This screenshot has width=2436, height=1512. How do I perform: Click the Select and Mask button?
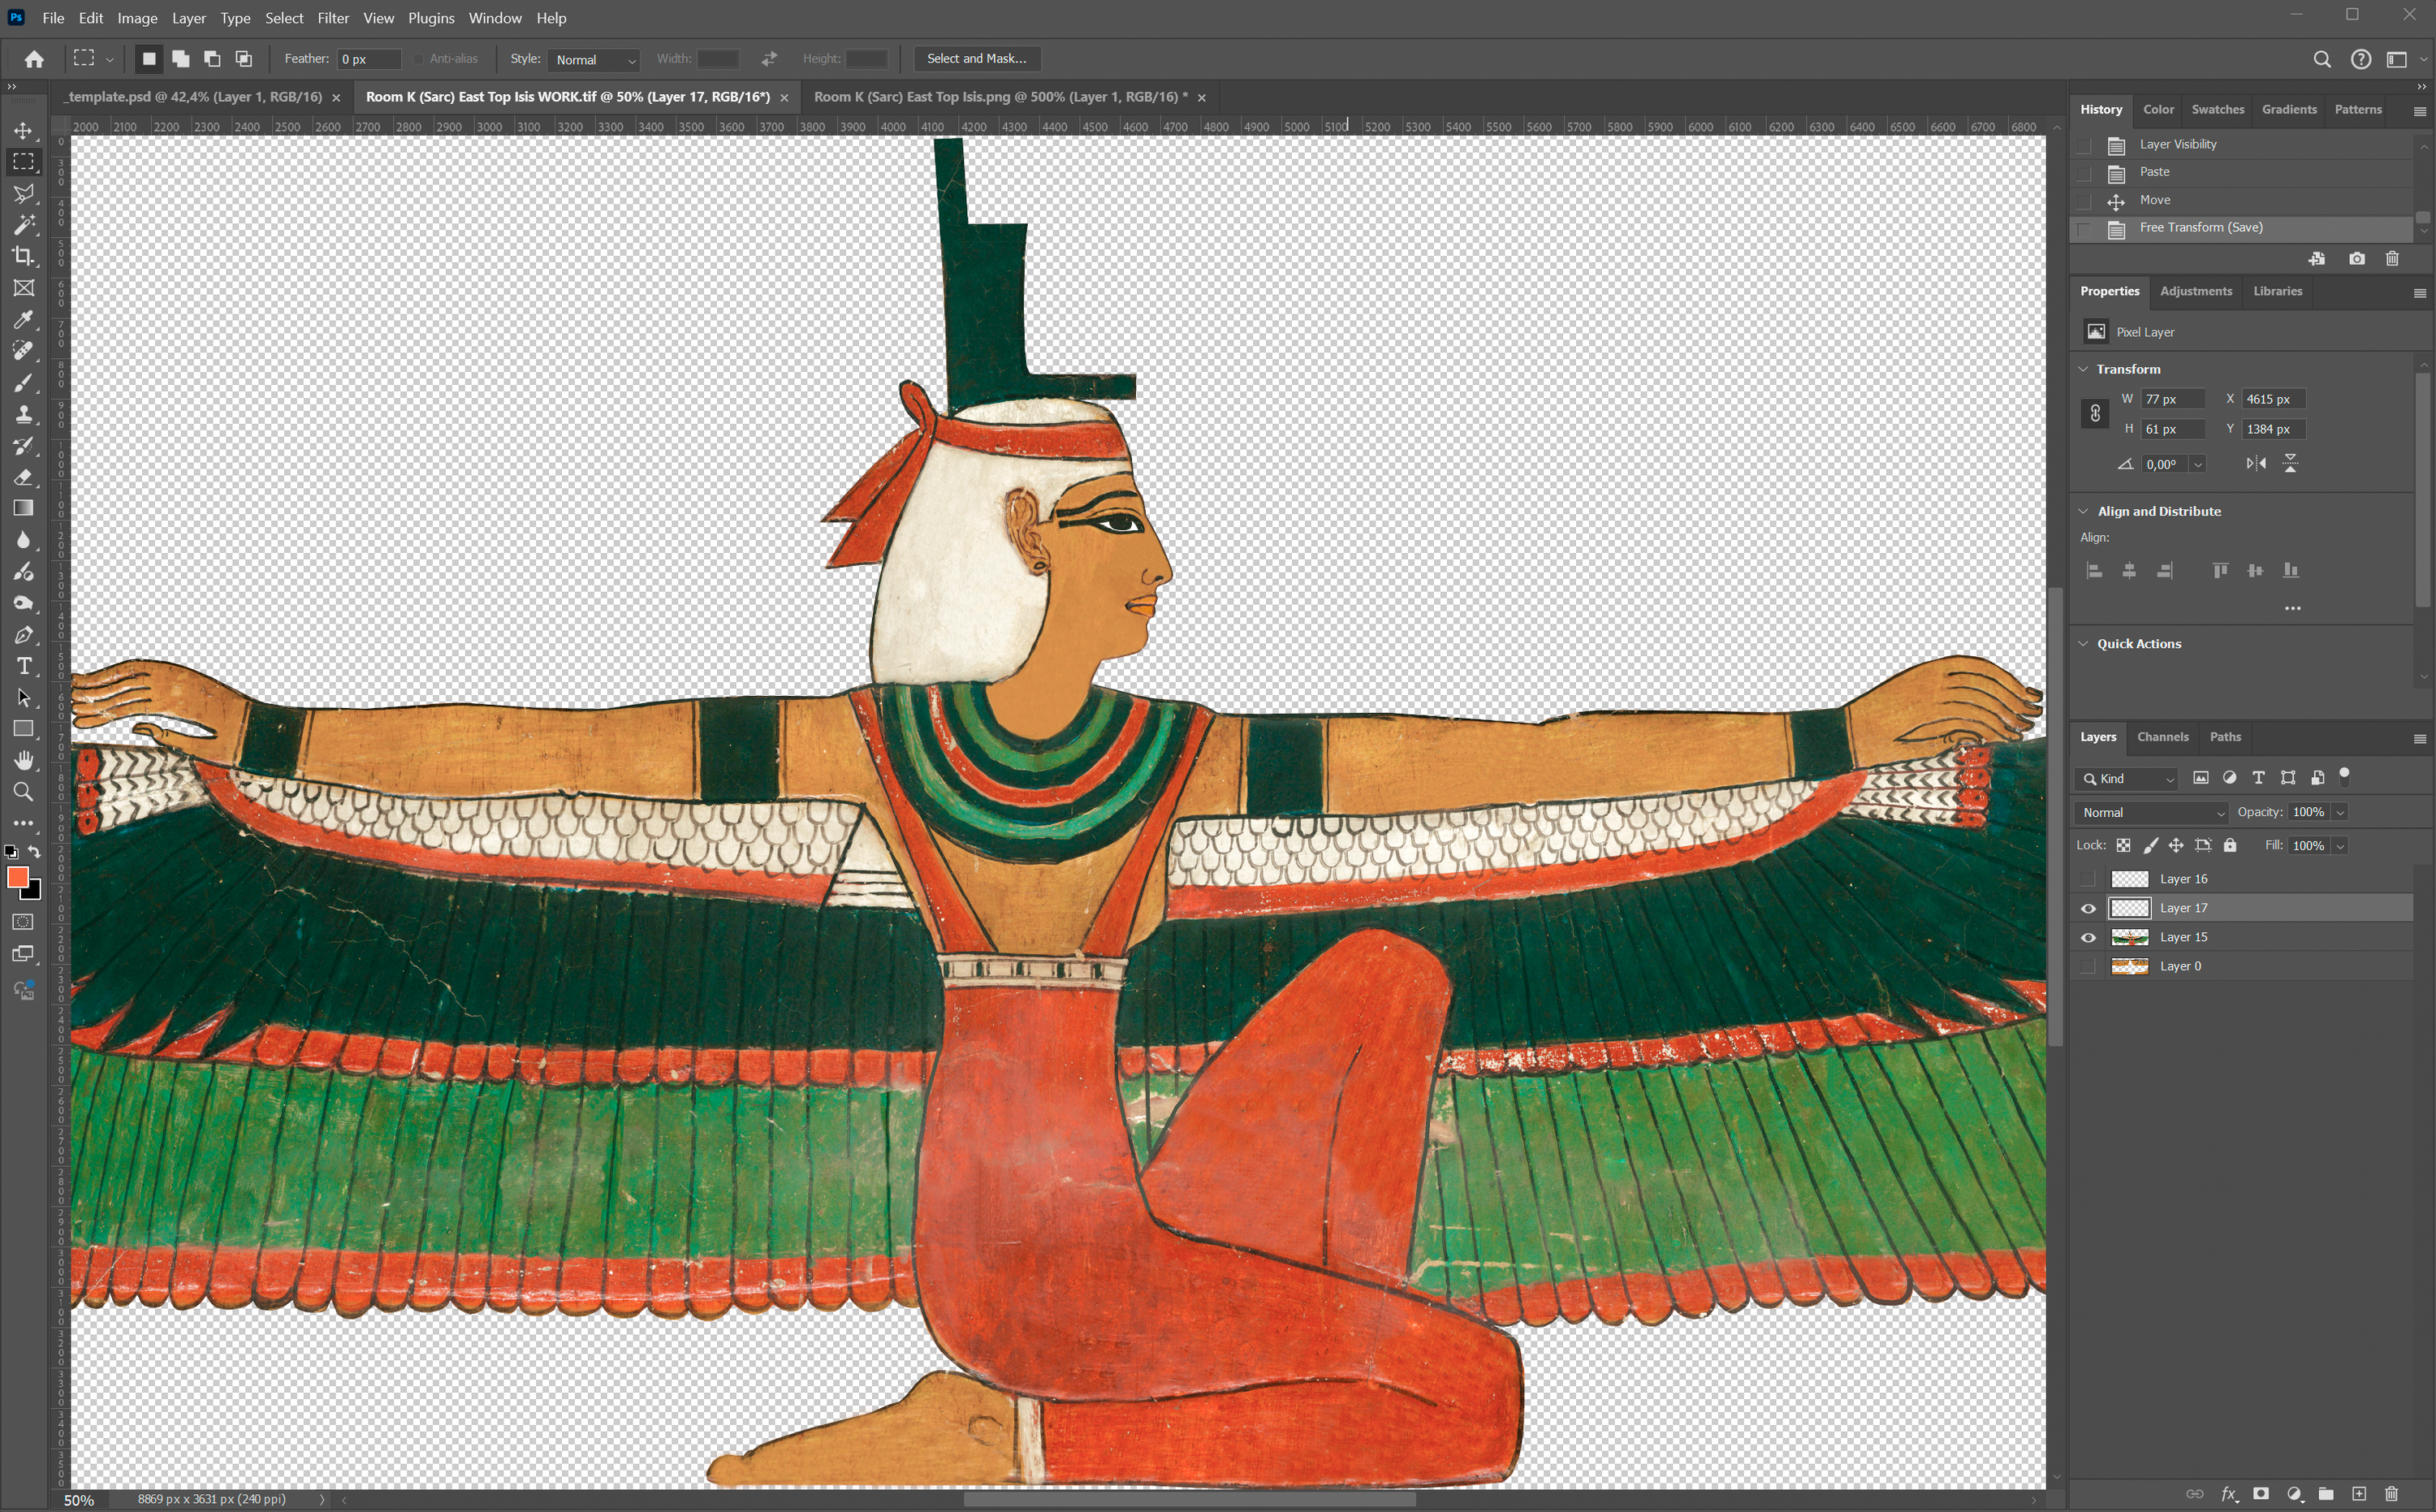(976, 59)
